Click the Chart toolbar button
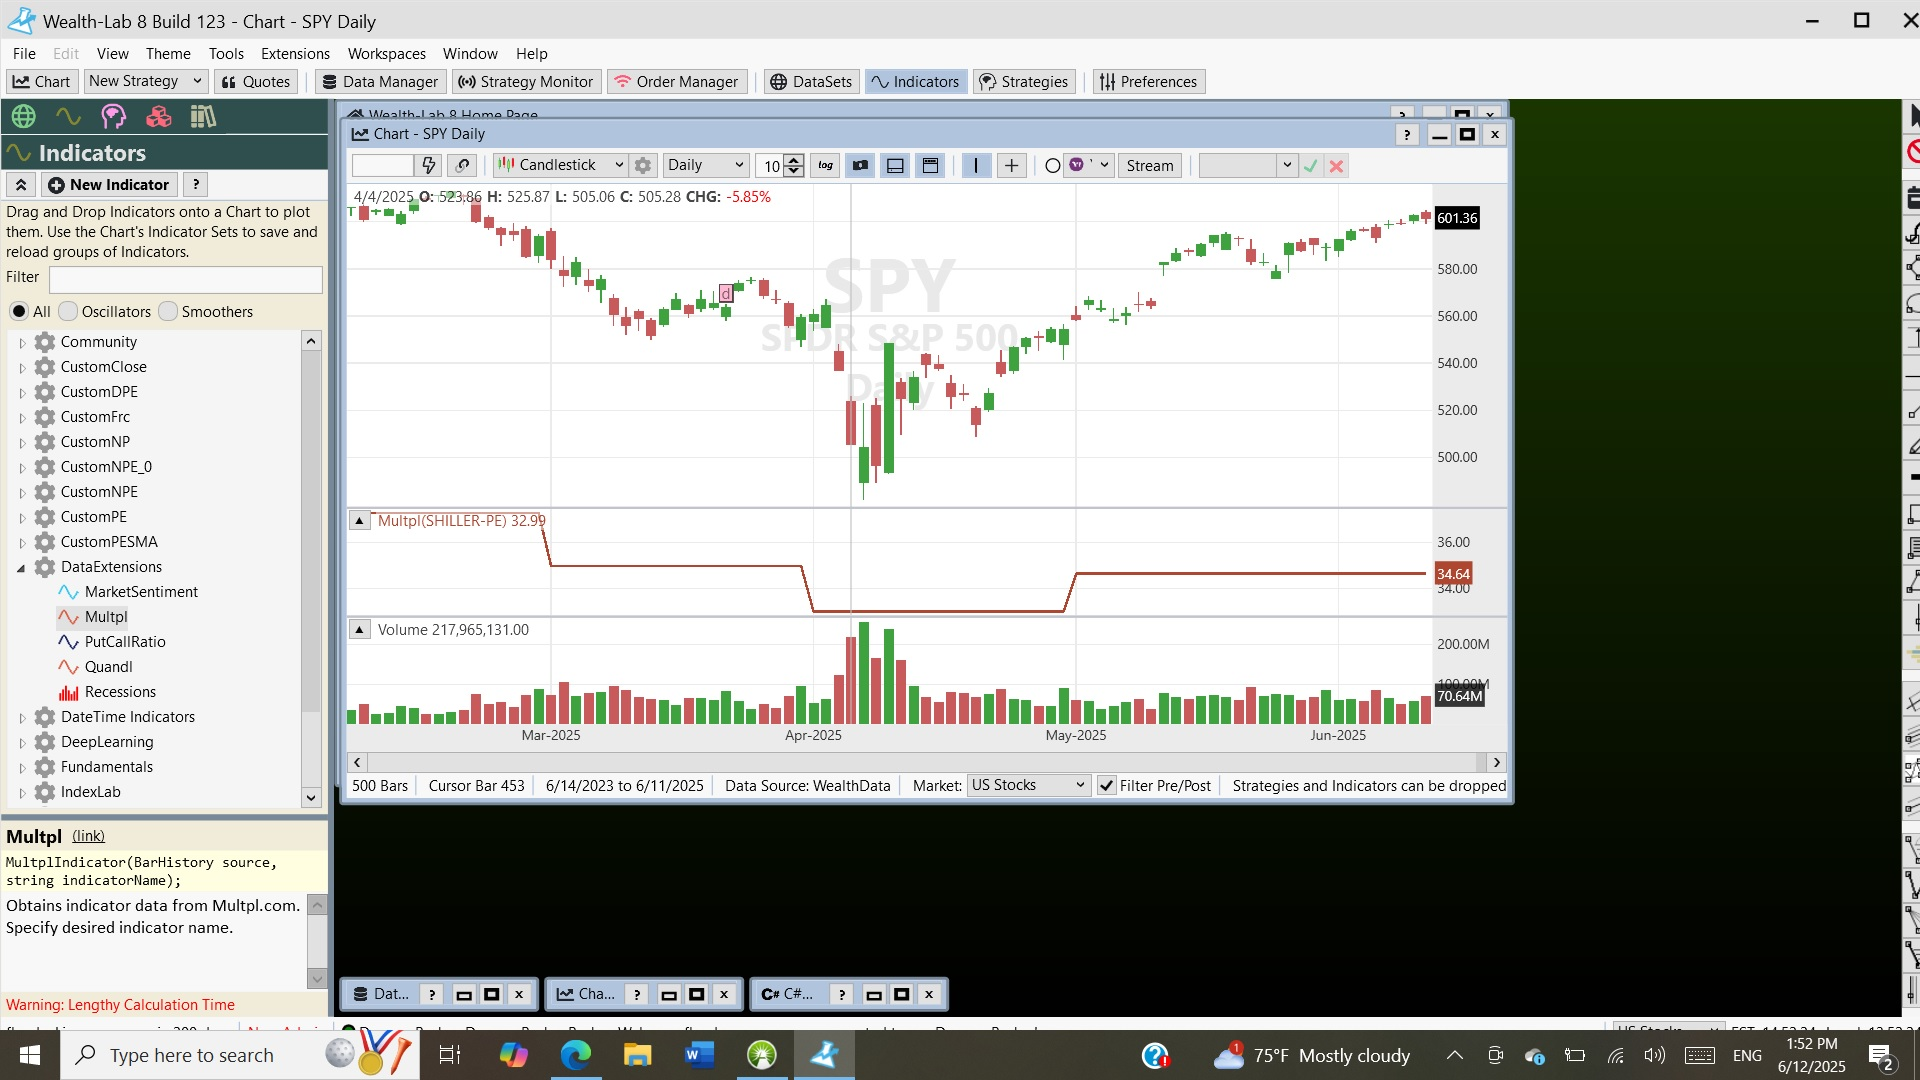The height and width of the screenshot is (1080, 1920). pos(42,82)
